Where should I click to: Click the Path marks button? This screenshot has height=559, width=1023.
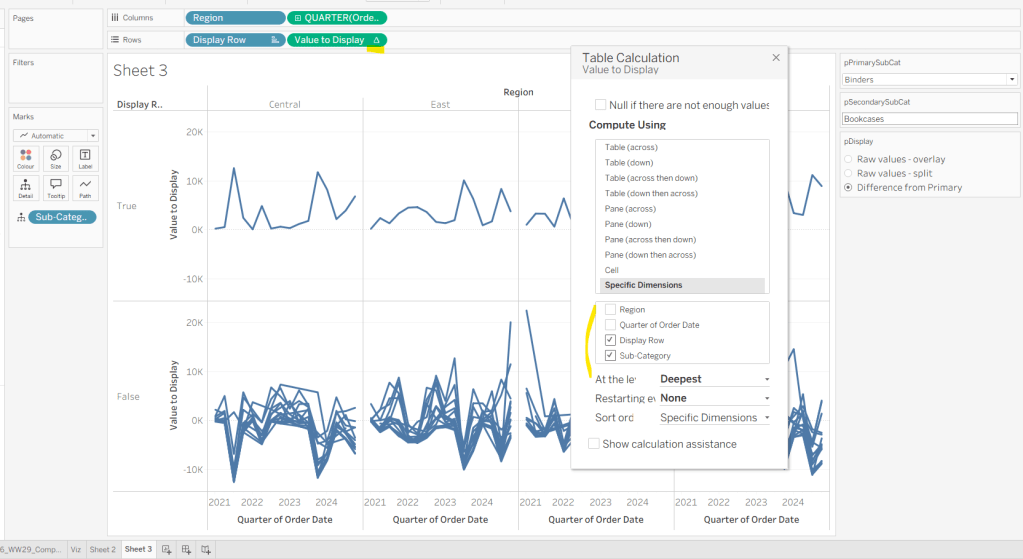click(x=85, y=188)
